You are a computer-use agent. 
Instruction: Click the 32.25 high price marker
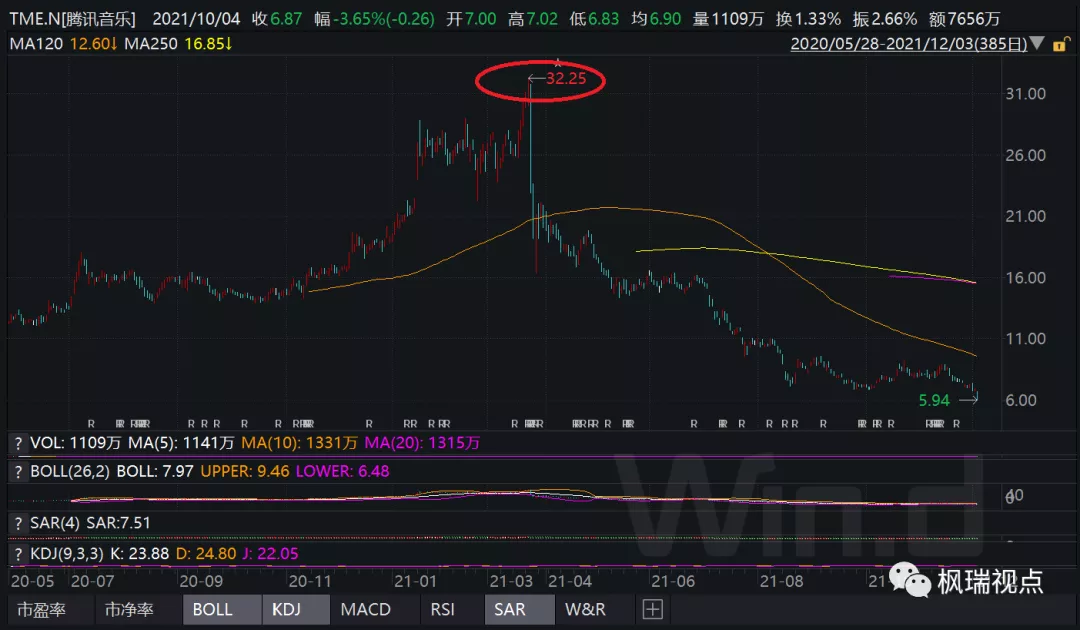(x=566, y=78)
